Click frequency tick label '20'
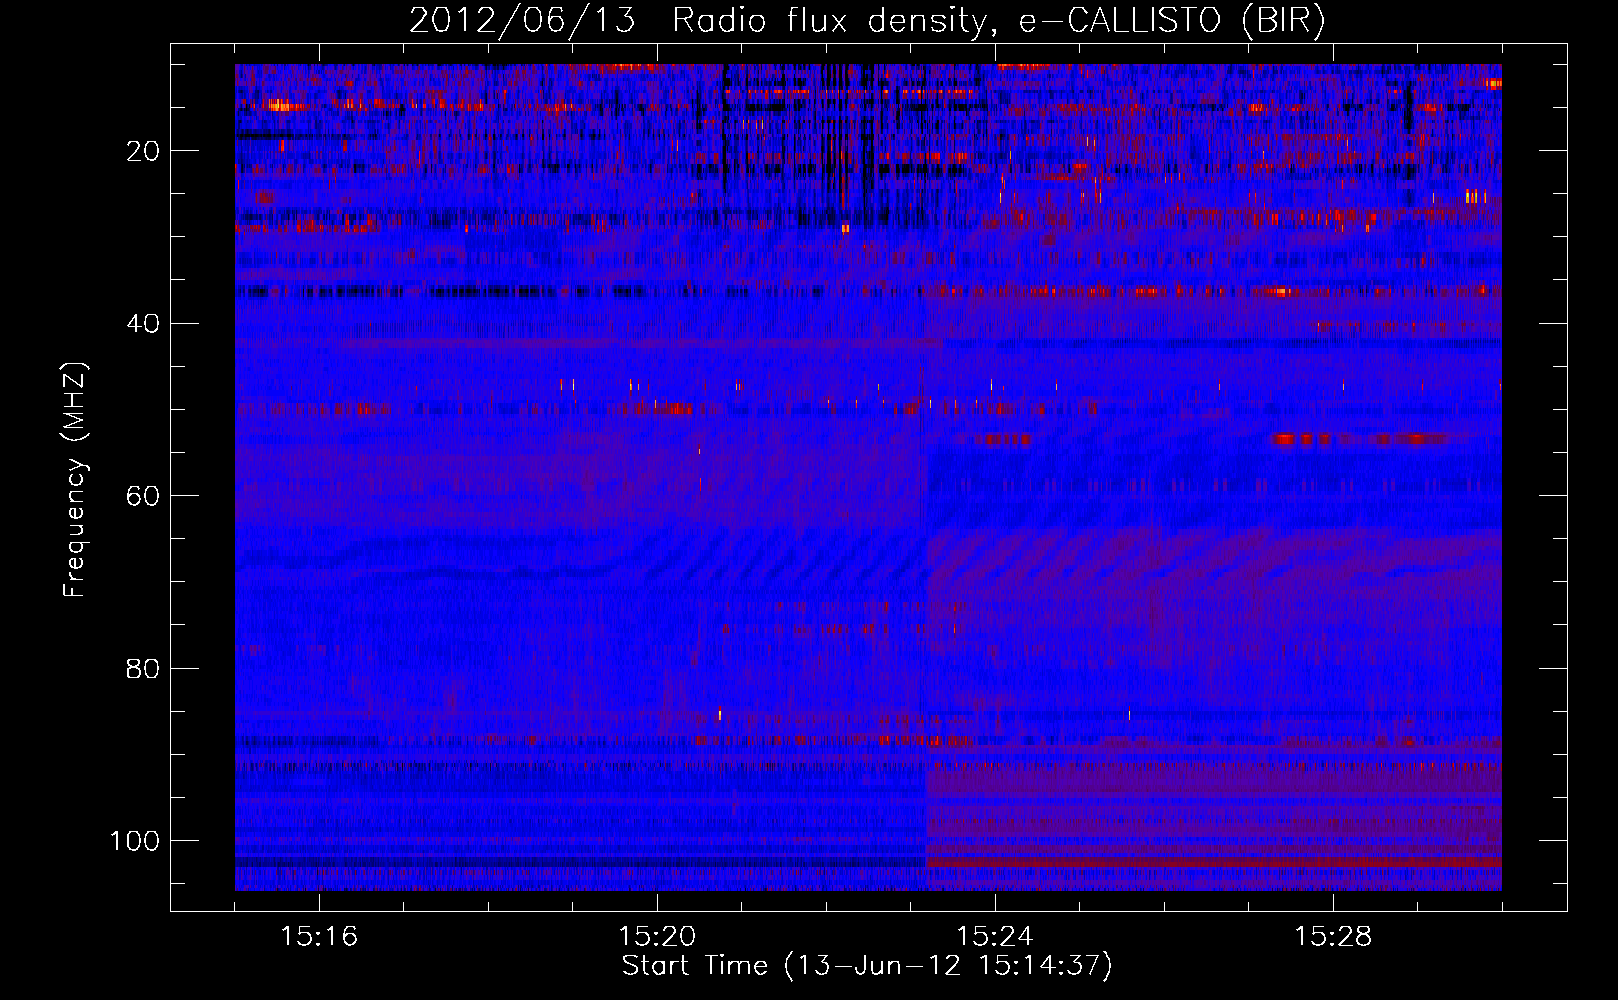The image size is (1618, 1000). [143, 151]
